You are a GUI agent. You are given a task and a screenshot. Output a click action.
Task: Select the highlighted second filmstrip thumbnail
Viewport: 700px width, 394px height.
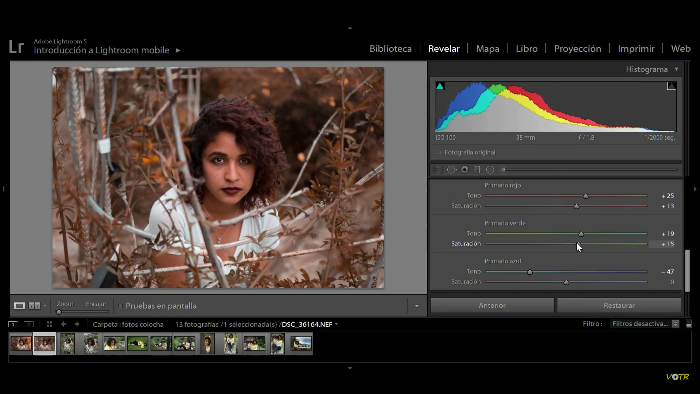click(45, 344)
